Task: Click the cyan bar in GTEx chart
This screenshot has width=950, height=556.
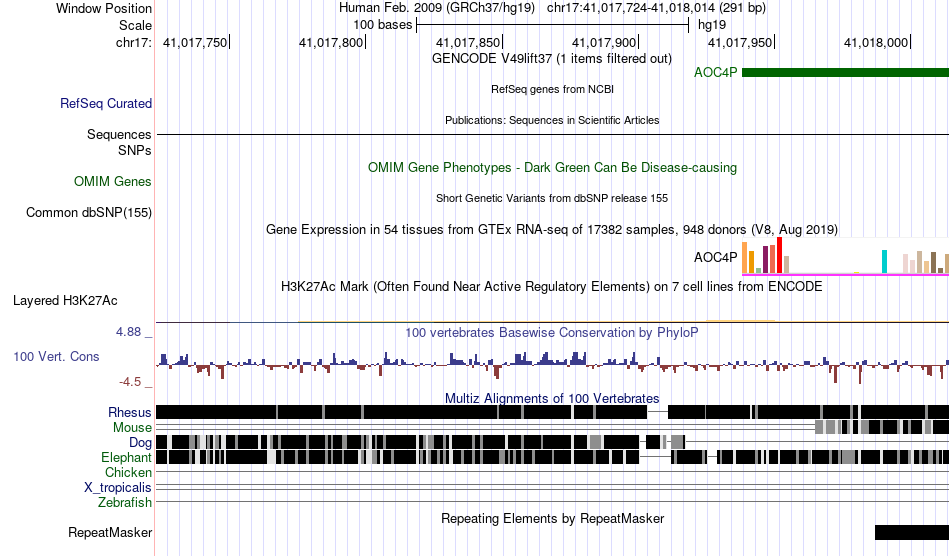Action: [885, 262]
